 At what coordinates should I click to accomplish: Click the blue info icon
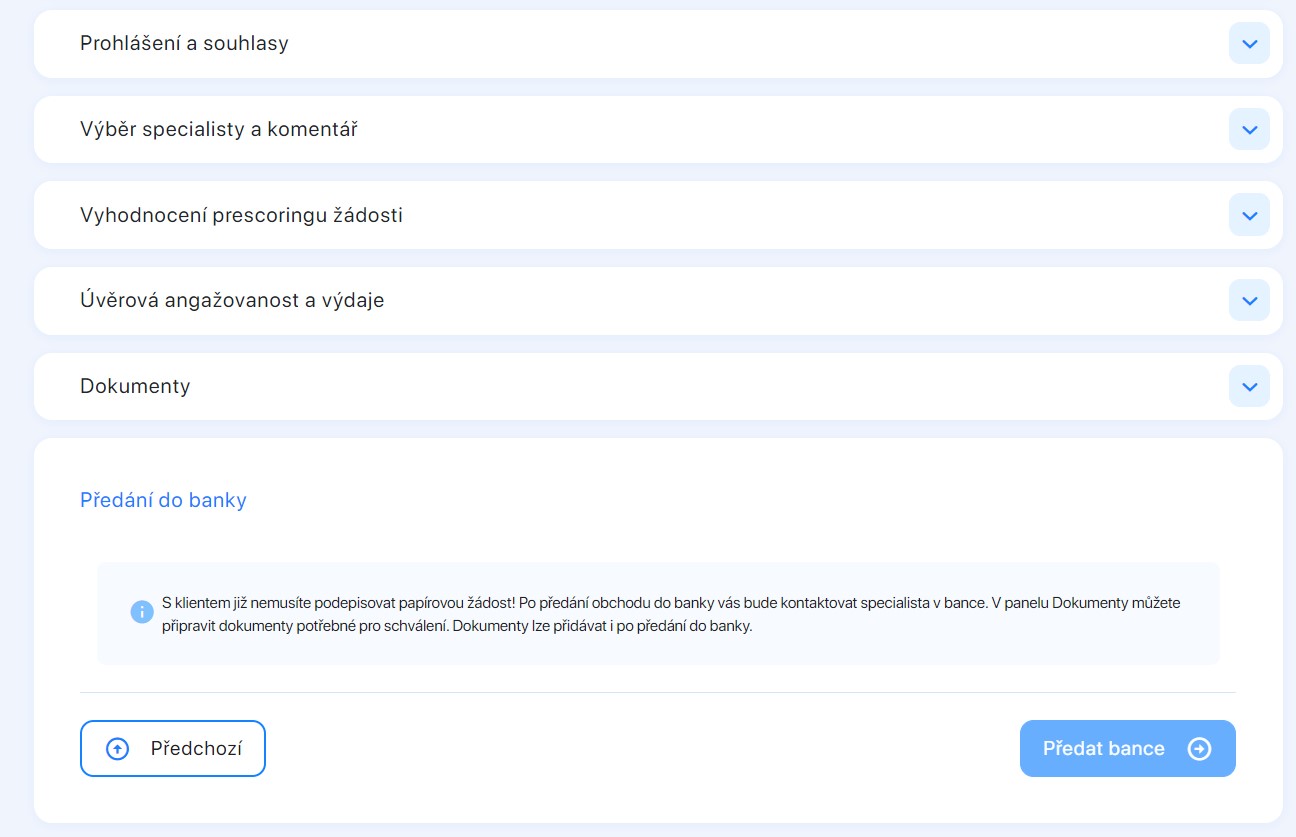(x=142, y=611)
